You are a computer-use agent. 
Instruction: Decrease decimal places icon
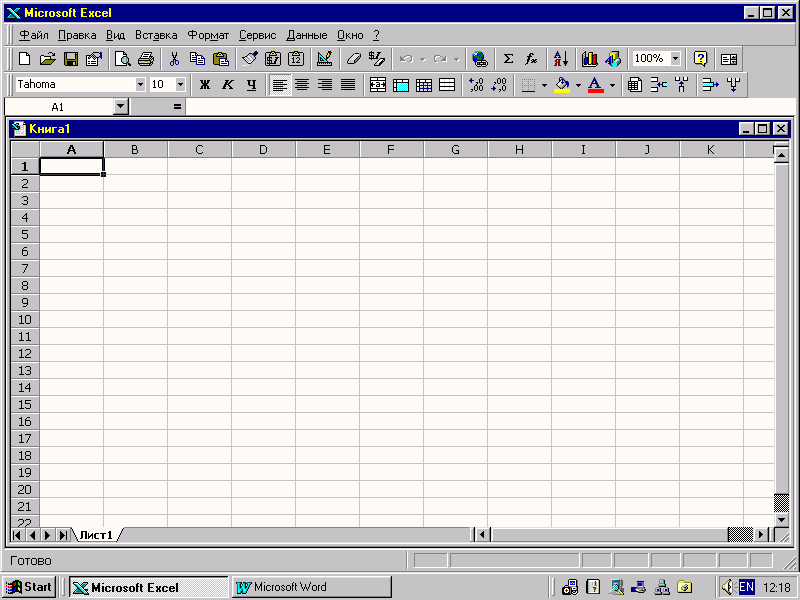[x=499, y=84]
